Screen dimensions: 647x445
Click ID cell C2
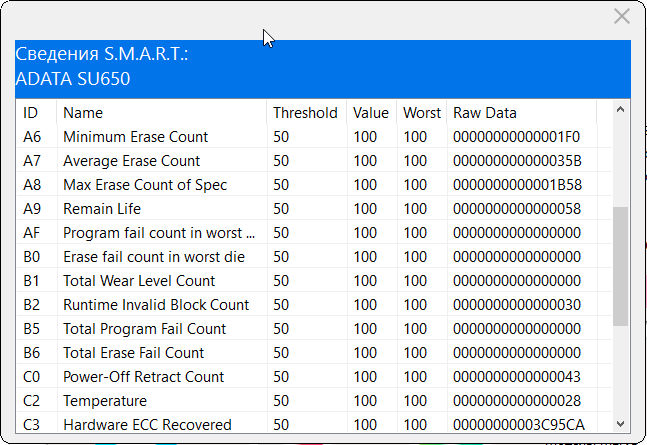[x=31, y=400]
